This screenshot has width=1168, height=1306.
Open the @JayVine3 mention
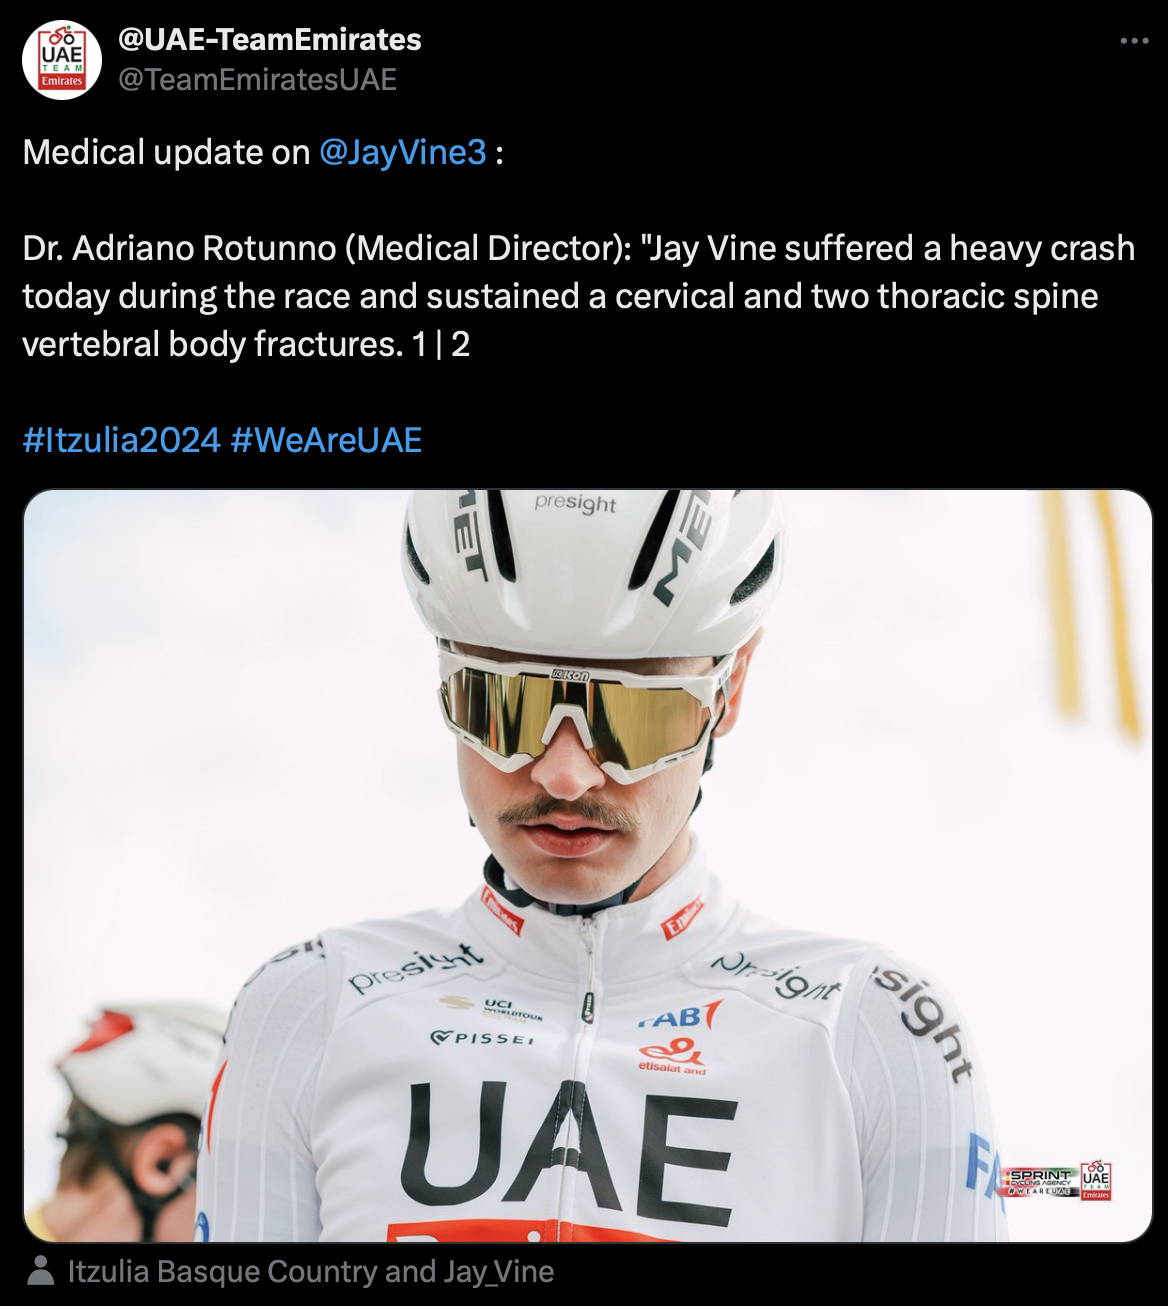[403, 152]
